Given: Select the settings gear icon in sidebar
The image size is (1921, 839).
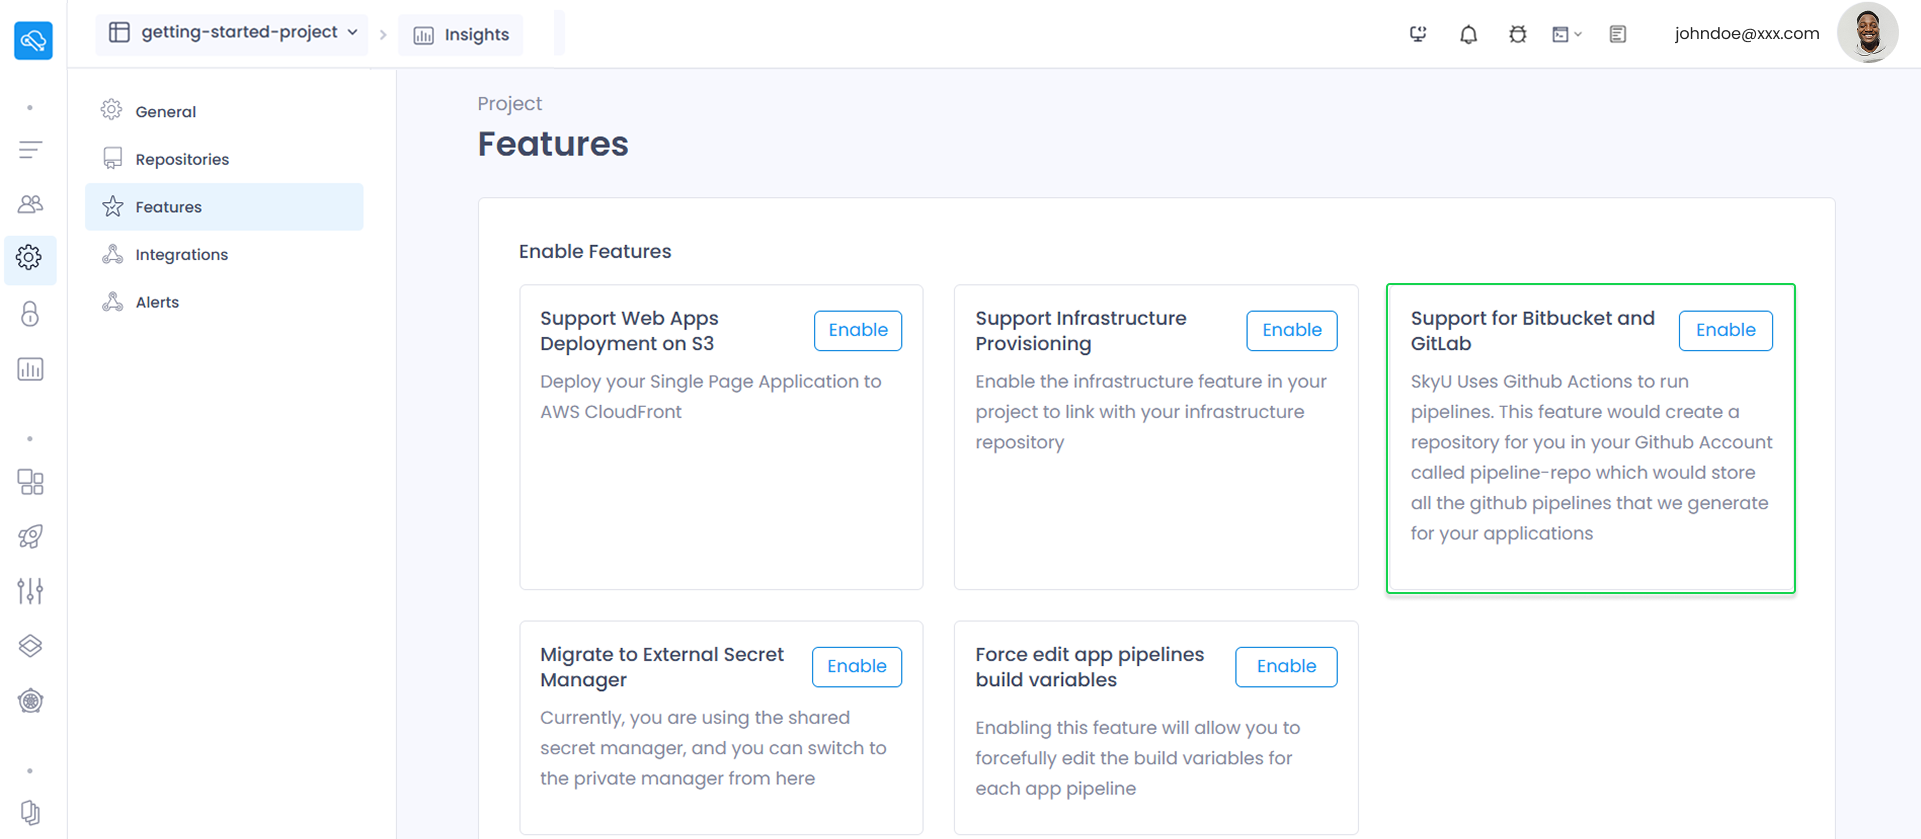Looking at the screenshot, I should pyautogui.click(x=30, y=258).
